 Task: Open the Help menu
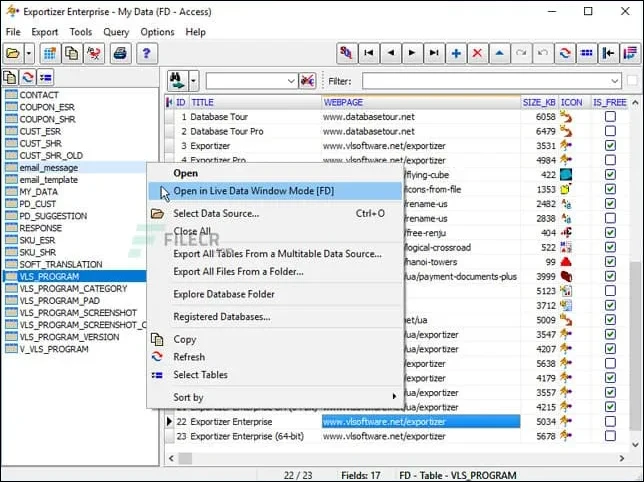coord(196,32)
